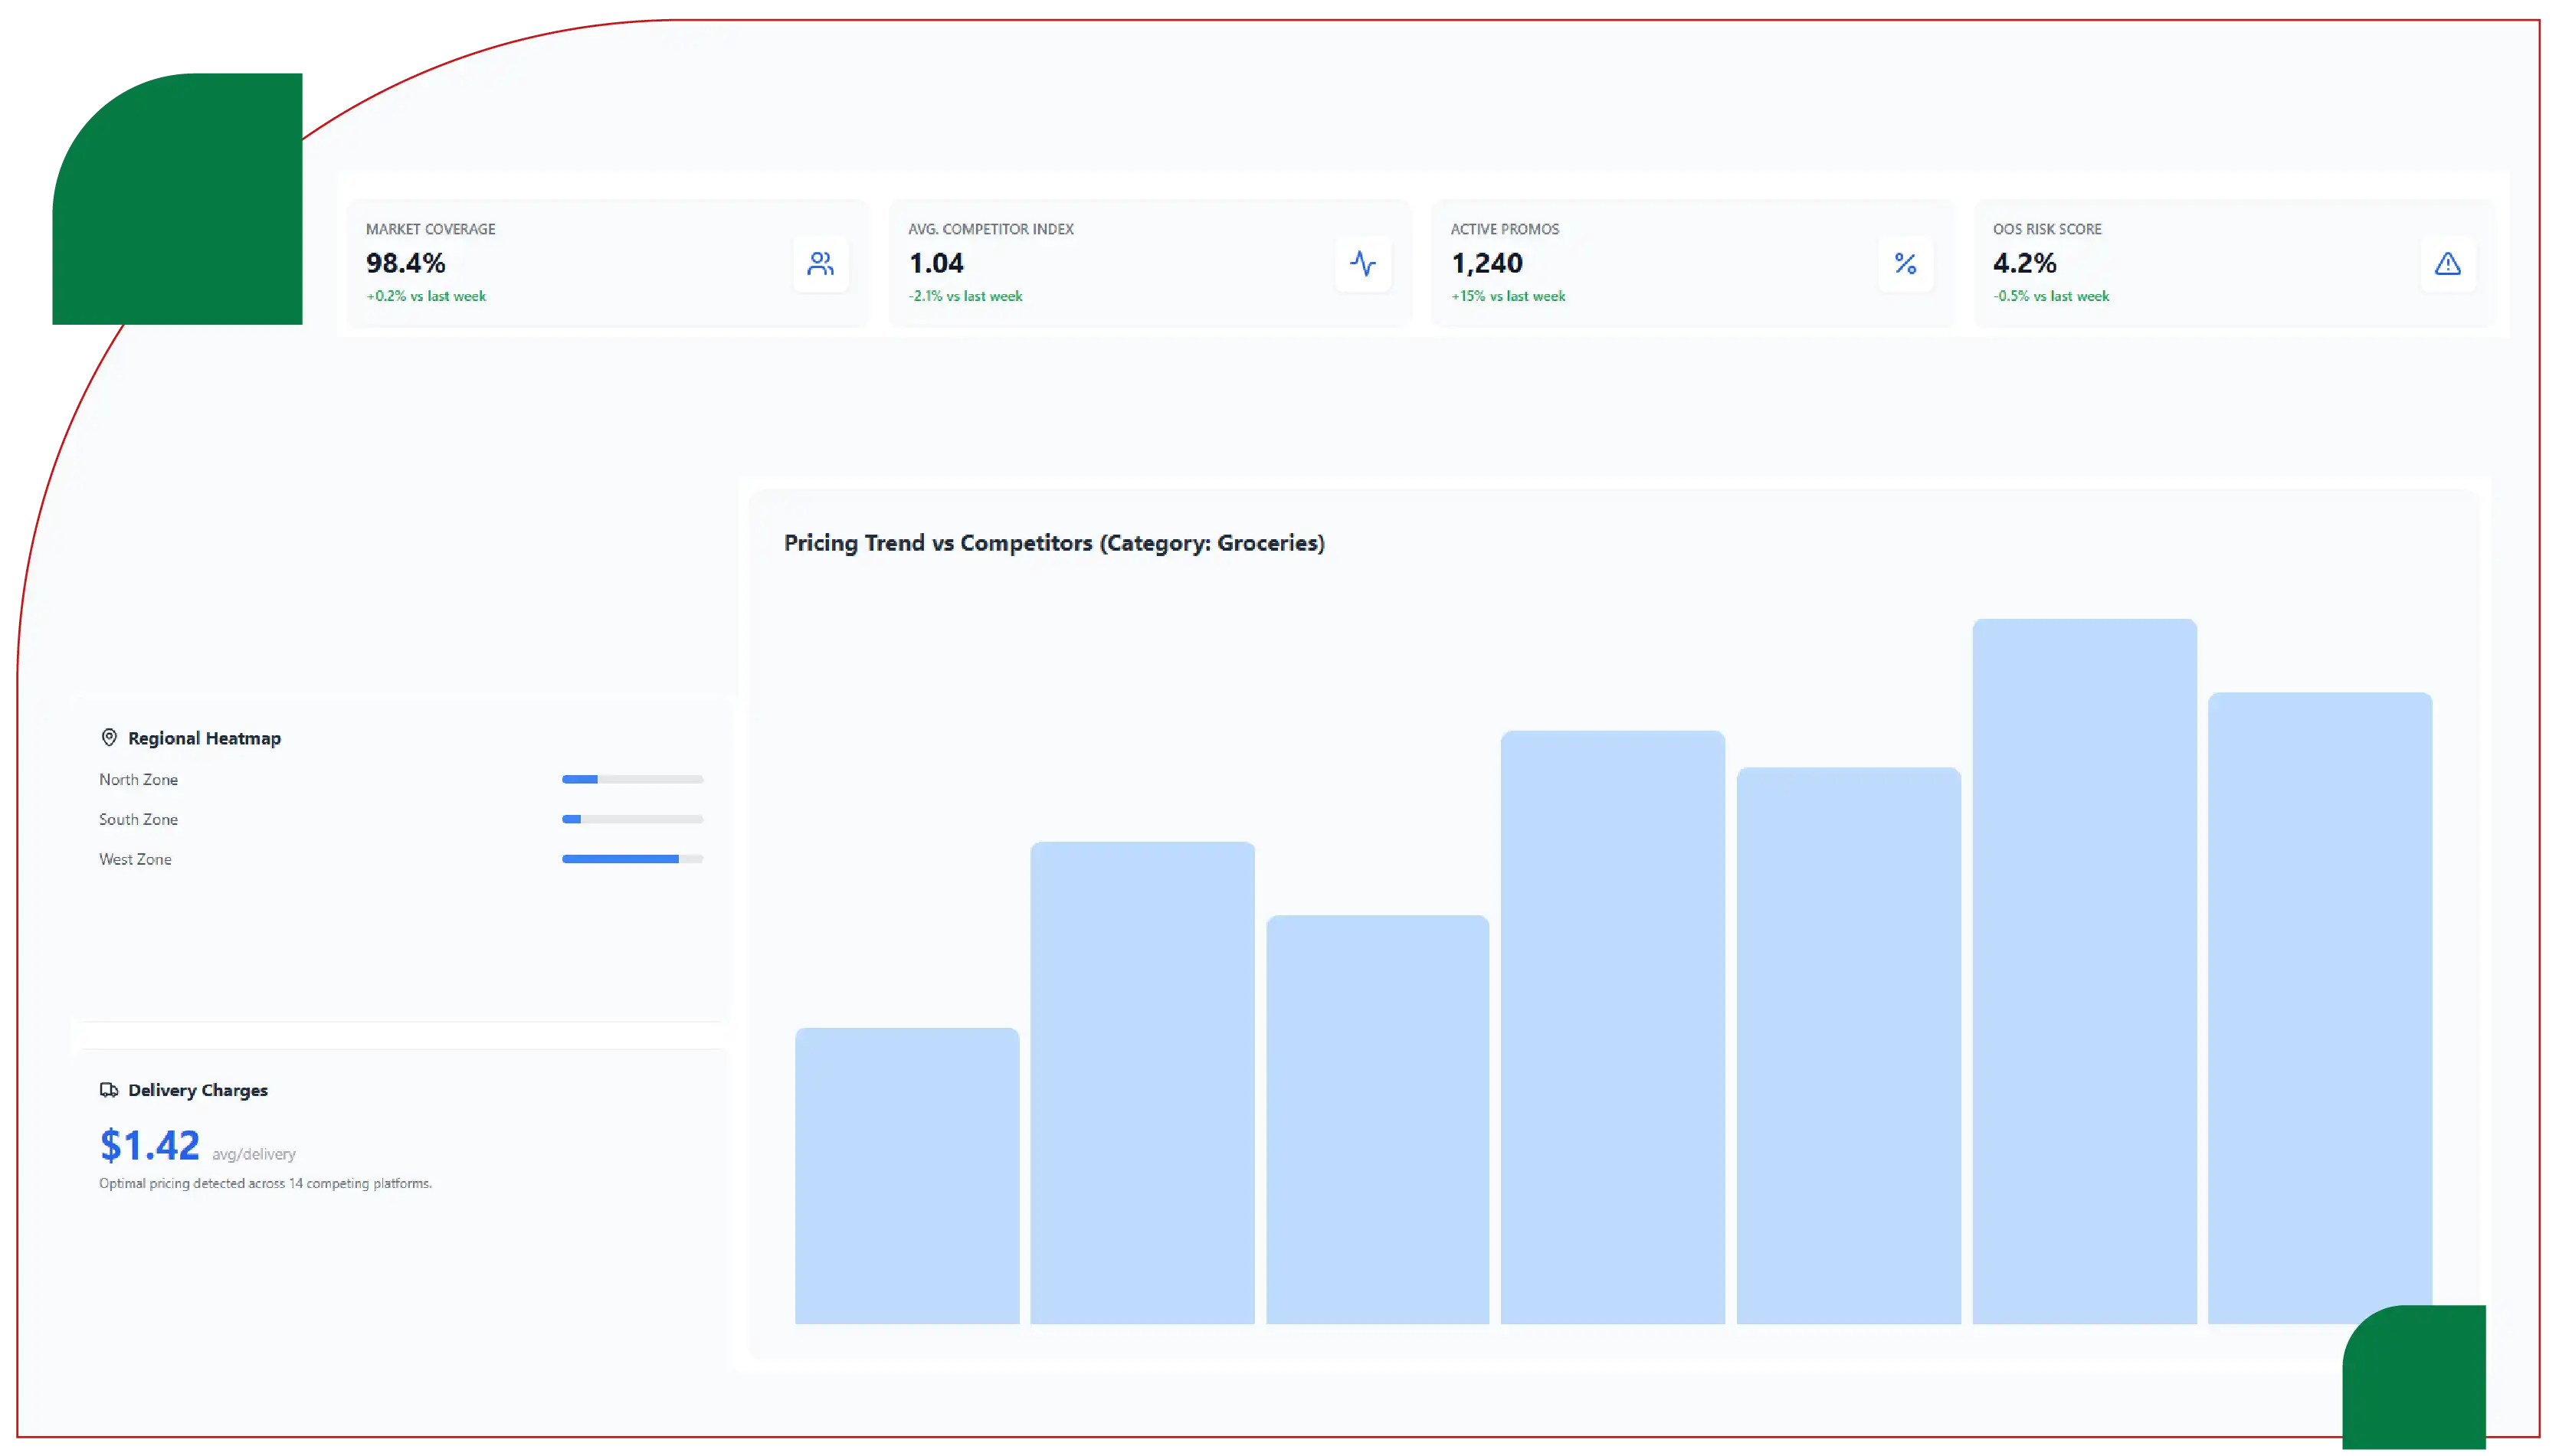Click the warning triangle icon for OOS Risk
This screenshot has height=1456, width=2559.
[2447, 264]
